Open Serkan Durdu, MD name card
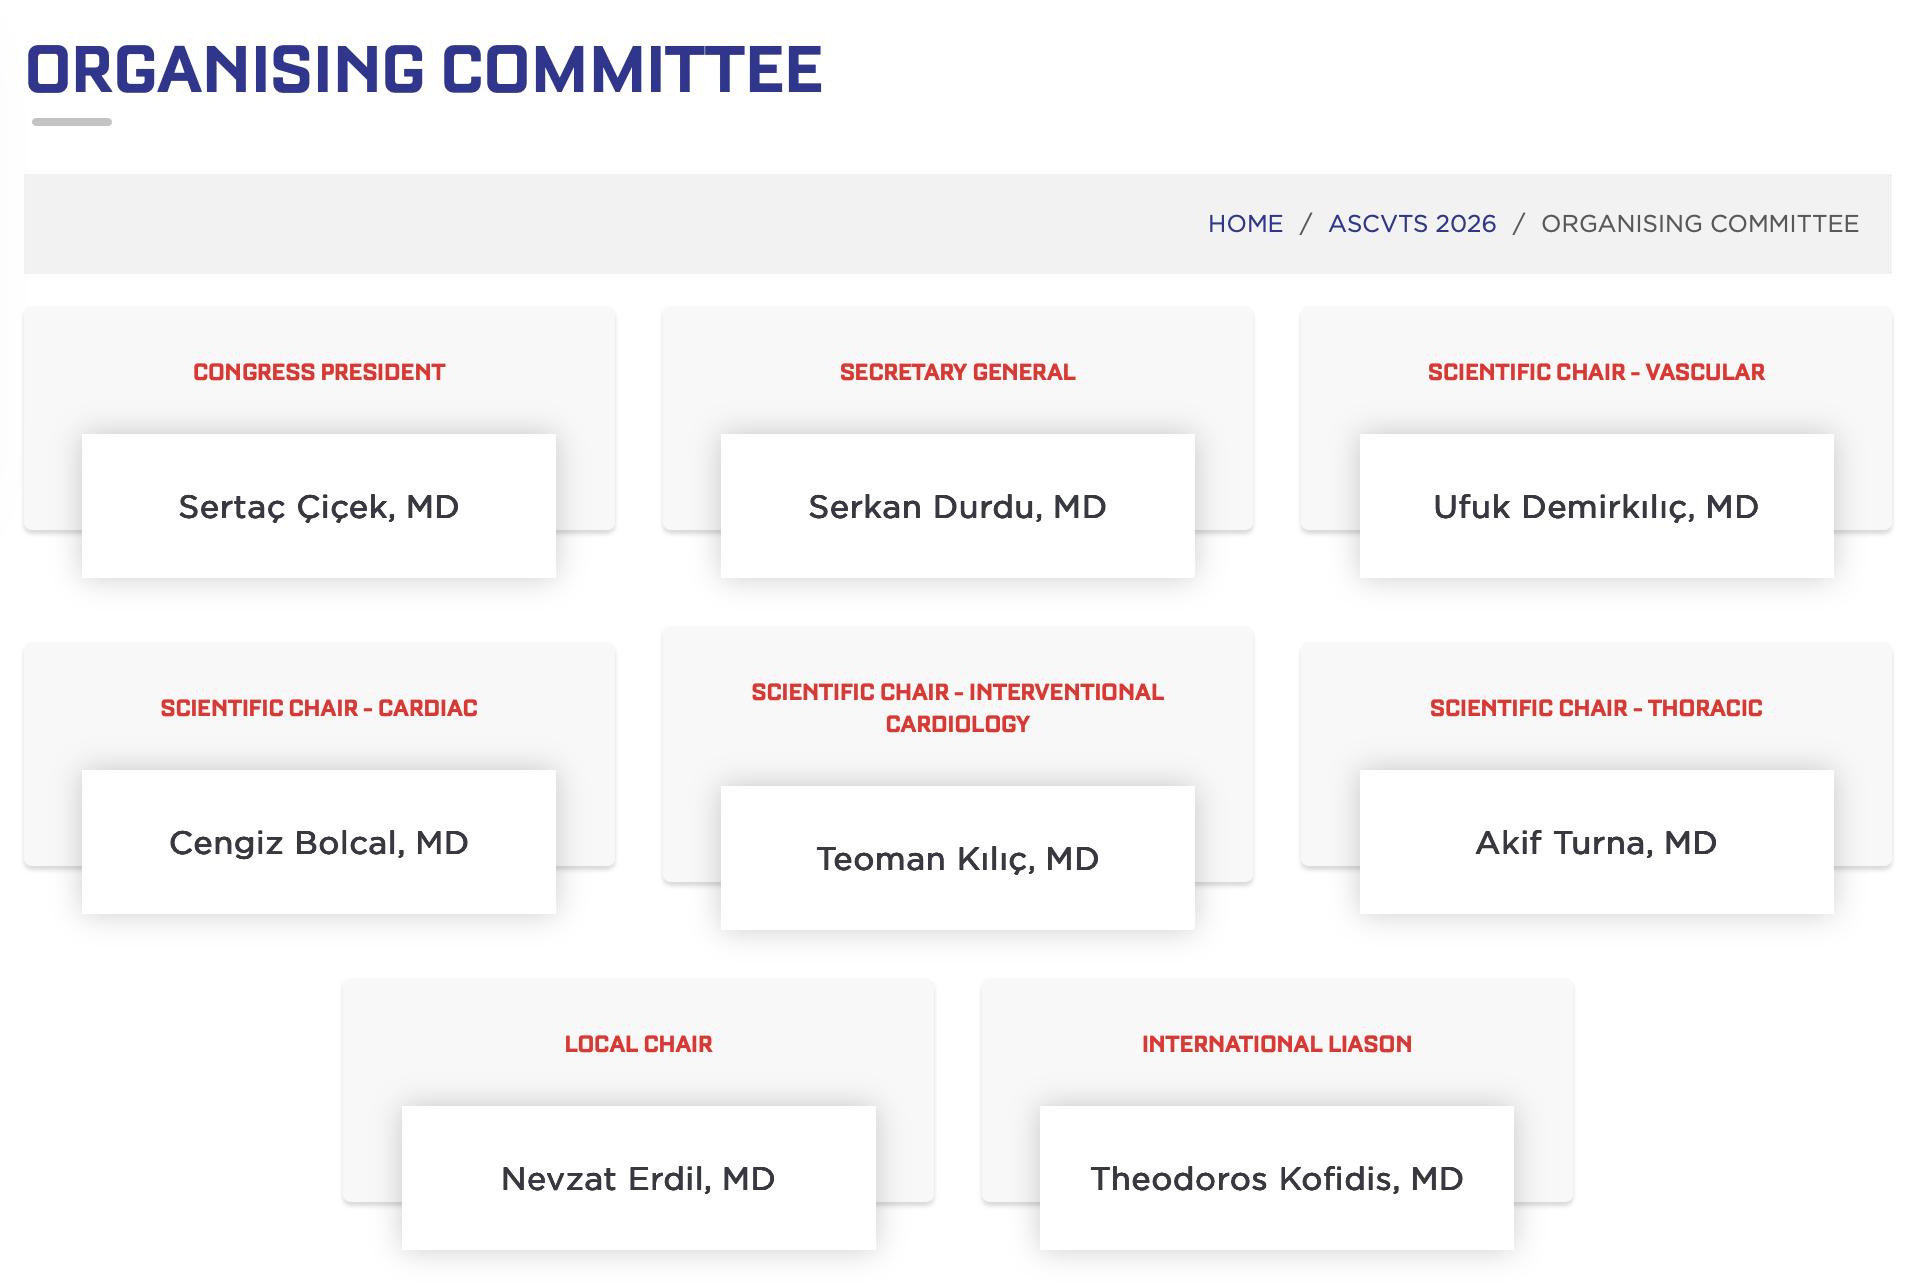The width and height of the screenshot is (1916, 1286). click(x=957, y=507)
